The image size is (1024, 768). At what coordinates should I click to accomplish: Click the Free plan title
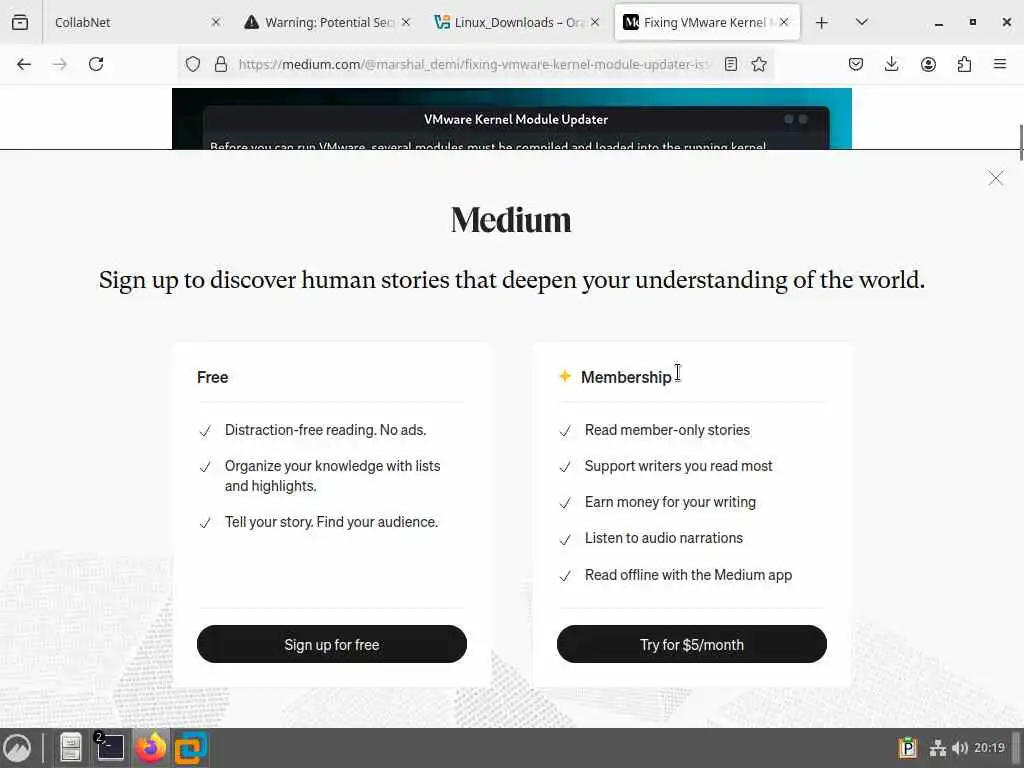coord(212,377)
